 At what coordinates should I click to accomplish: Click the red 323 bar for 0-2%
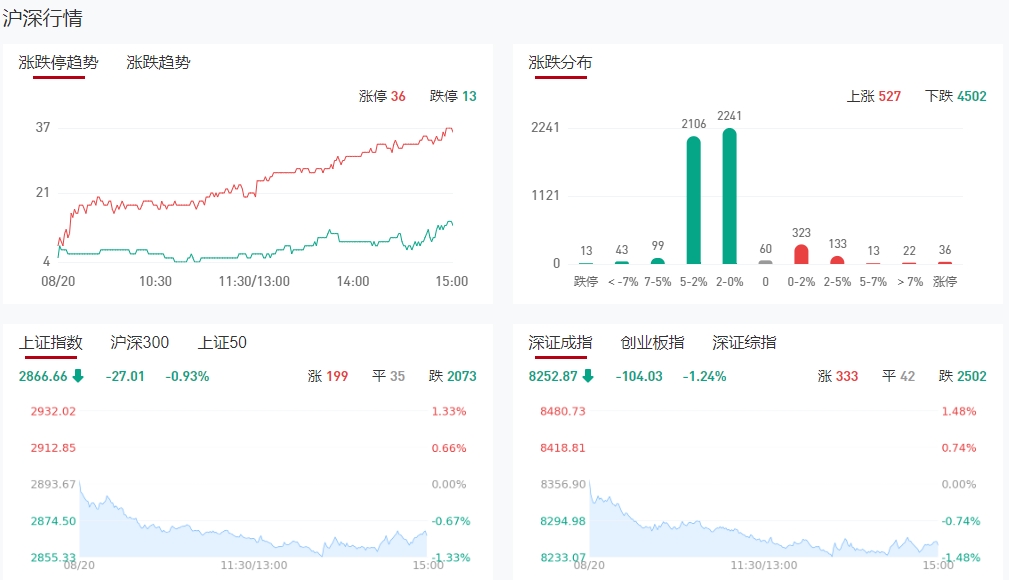tap(801, 254)
